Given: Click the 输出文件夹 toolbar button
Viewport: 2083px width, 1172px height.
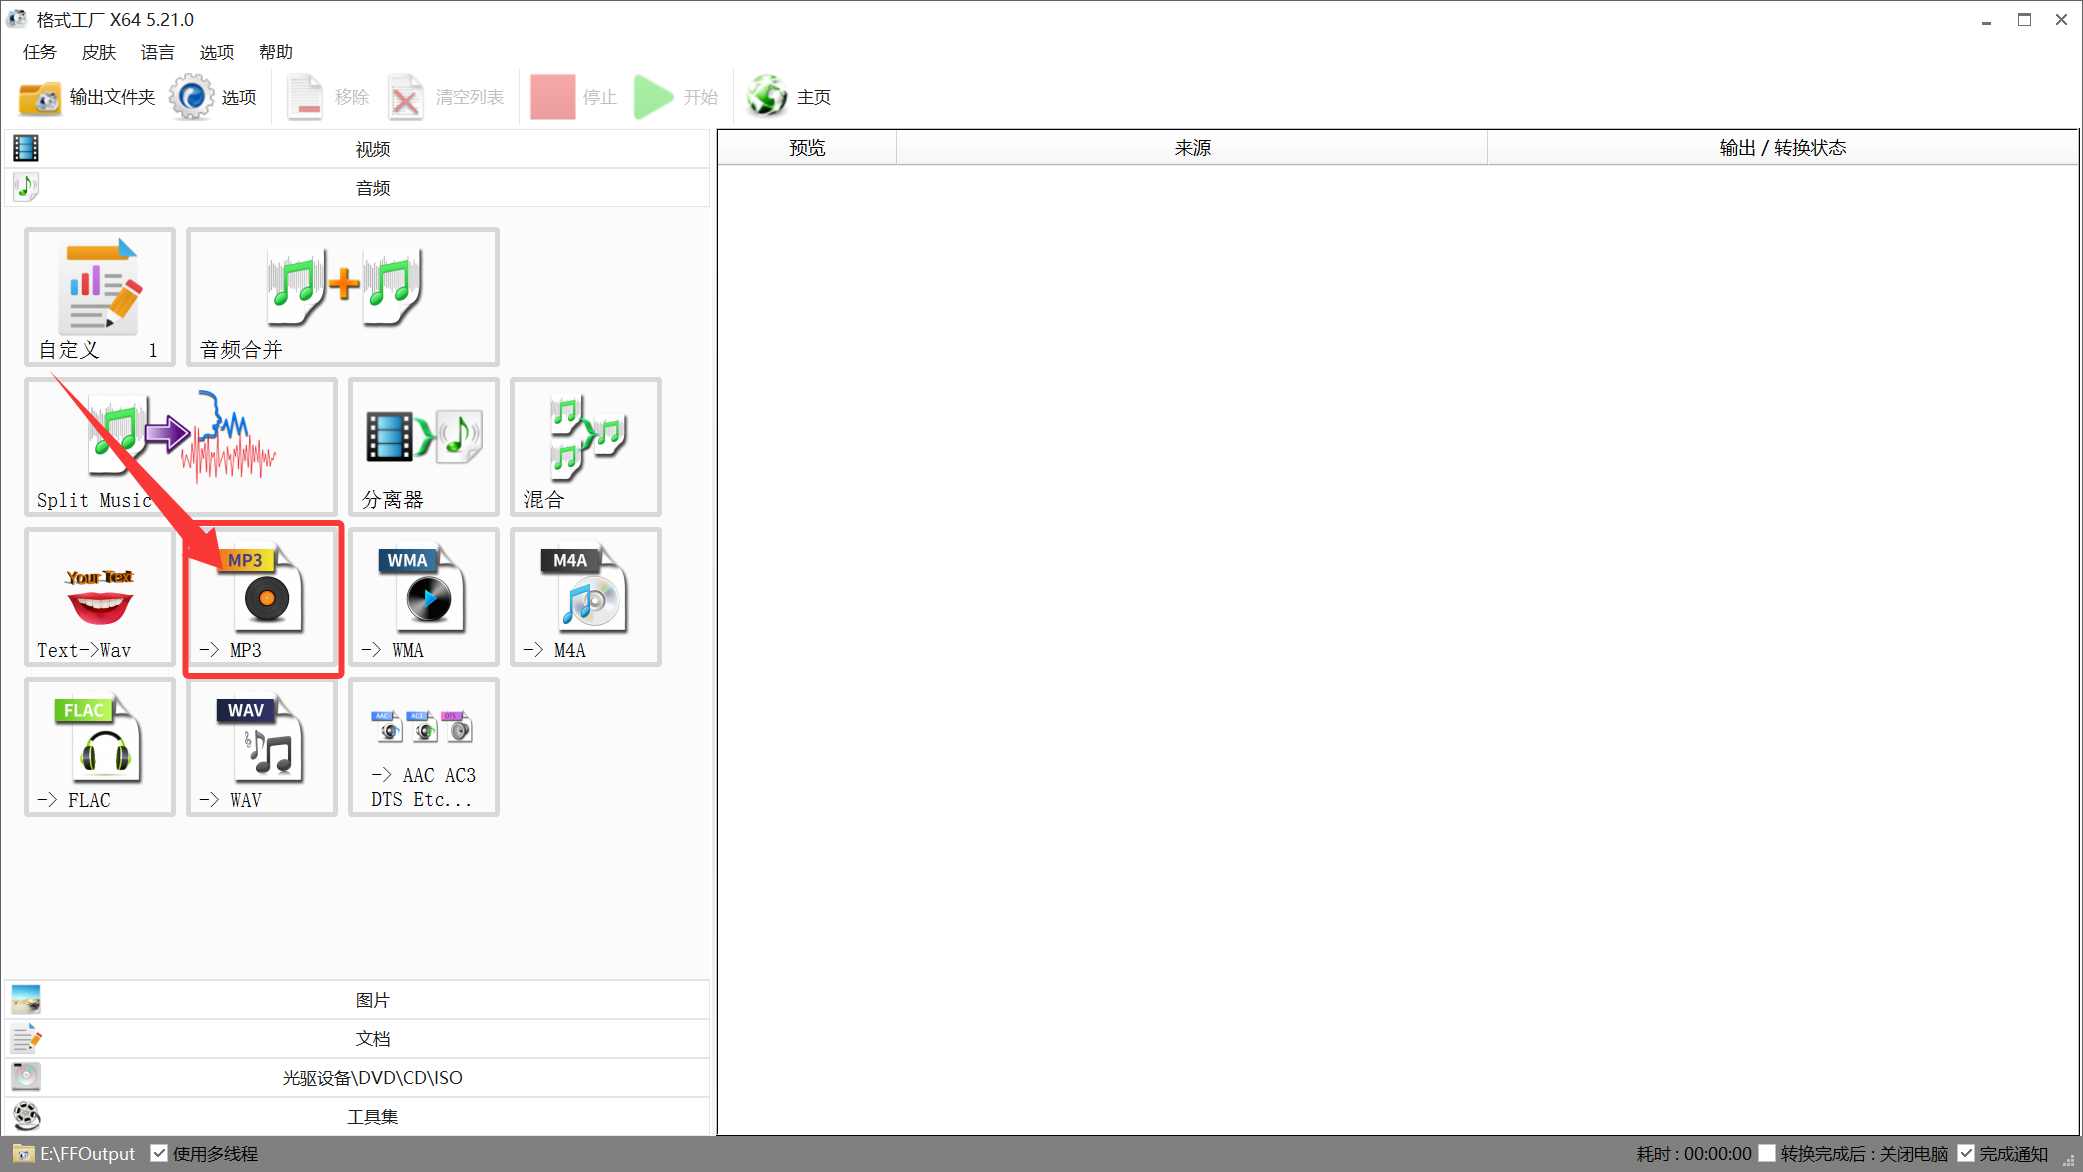Looking at the screenshot, I should point(88,97).
